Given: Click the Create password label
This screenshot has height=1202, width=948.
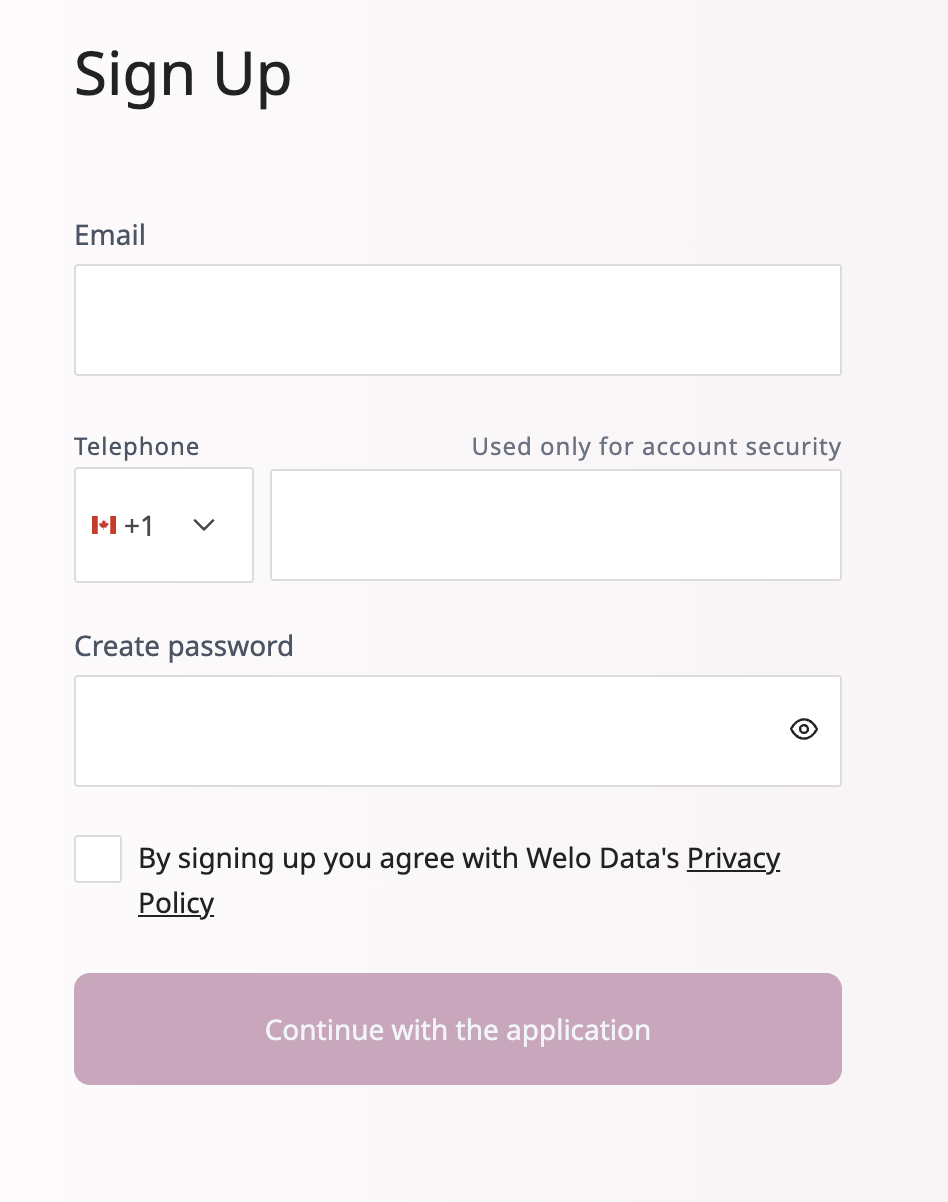Looking at the screenshot, I should coord(184,646).
